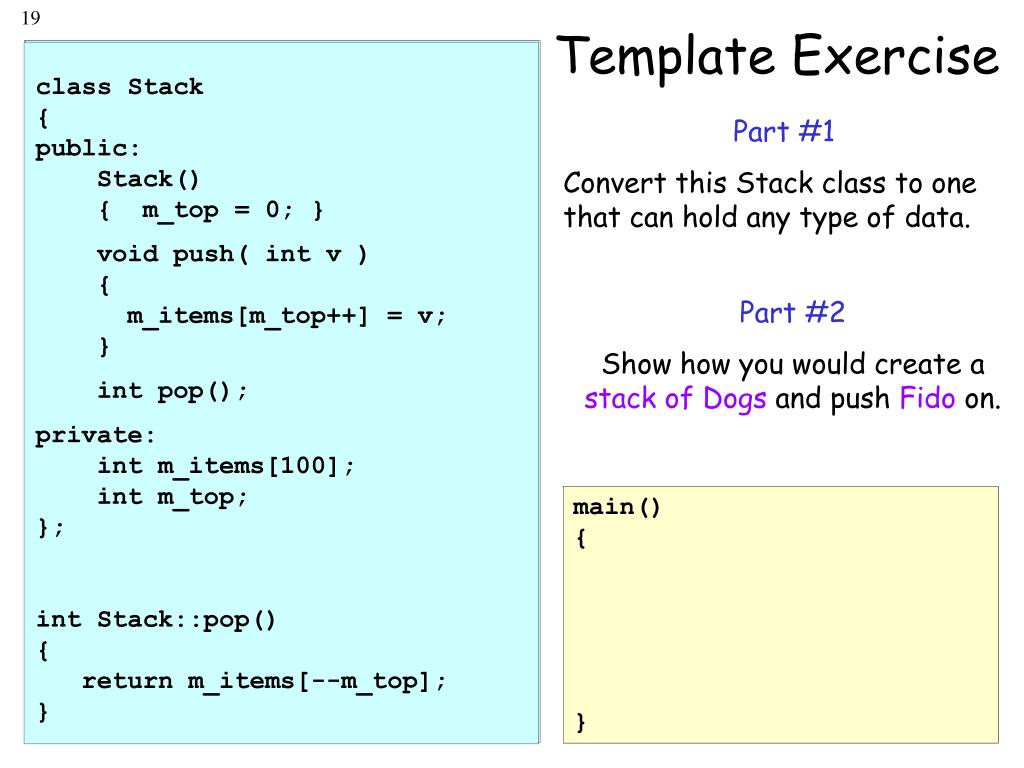
Task: Click the code "{ m_top = 0; }"
Action: point(211,210)
